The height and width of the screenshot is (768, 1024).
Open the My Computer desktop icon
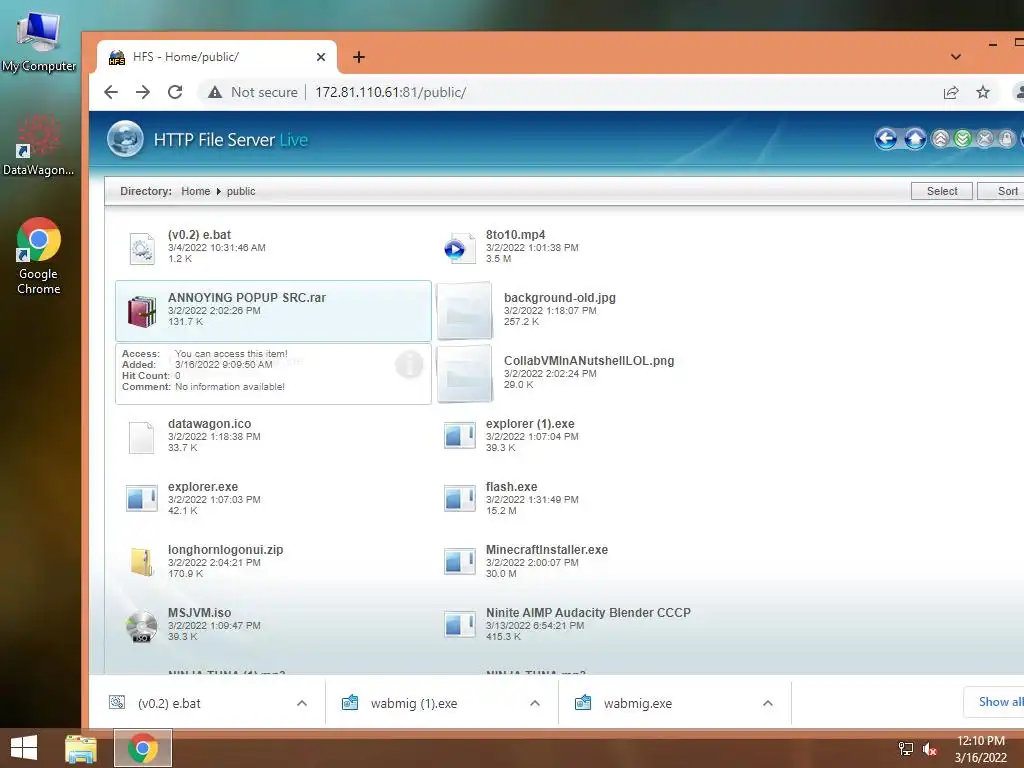(39, 40)
